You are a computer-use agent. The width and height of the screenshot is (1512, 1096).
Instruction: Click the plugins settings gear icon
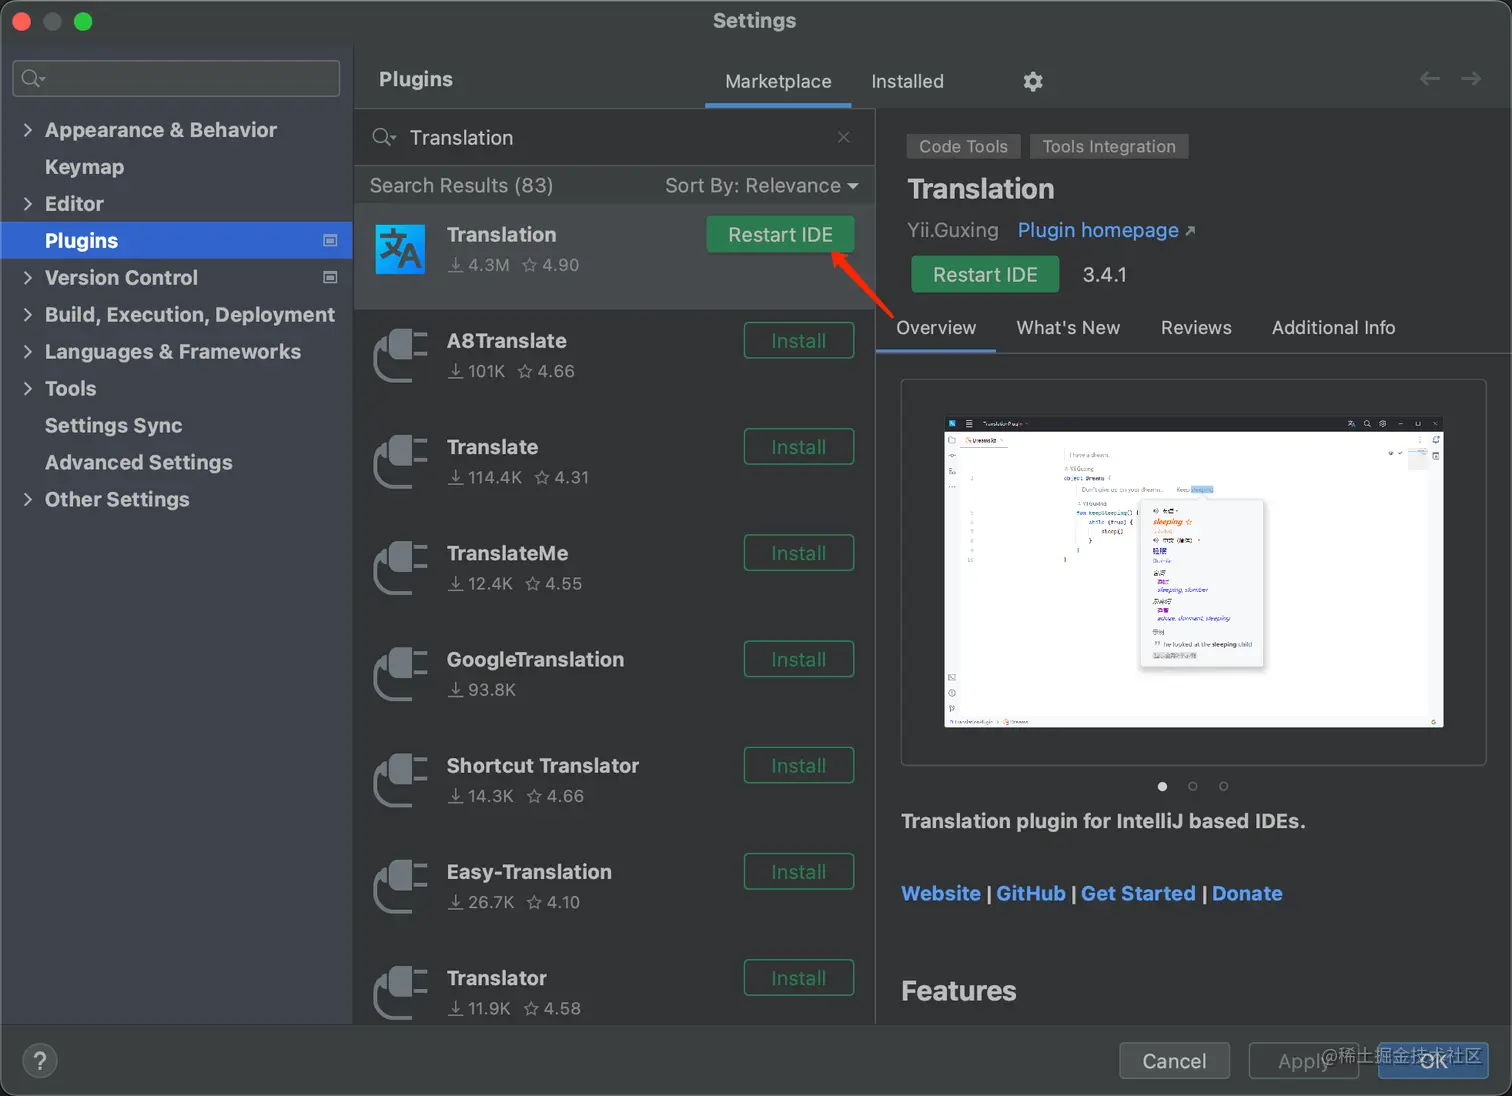click(1033, 82)
